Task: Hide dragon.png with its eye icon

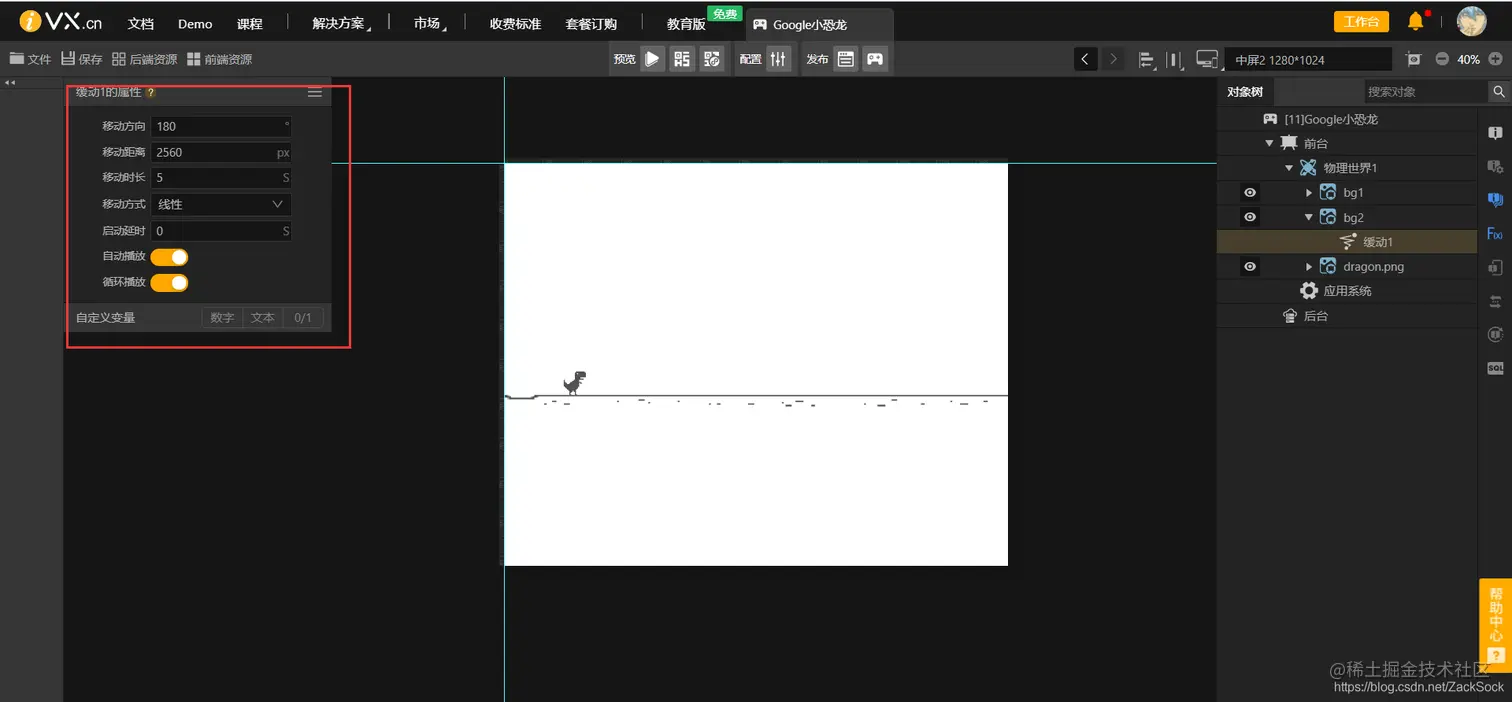Action: (1249, 267)
